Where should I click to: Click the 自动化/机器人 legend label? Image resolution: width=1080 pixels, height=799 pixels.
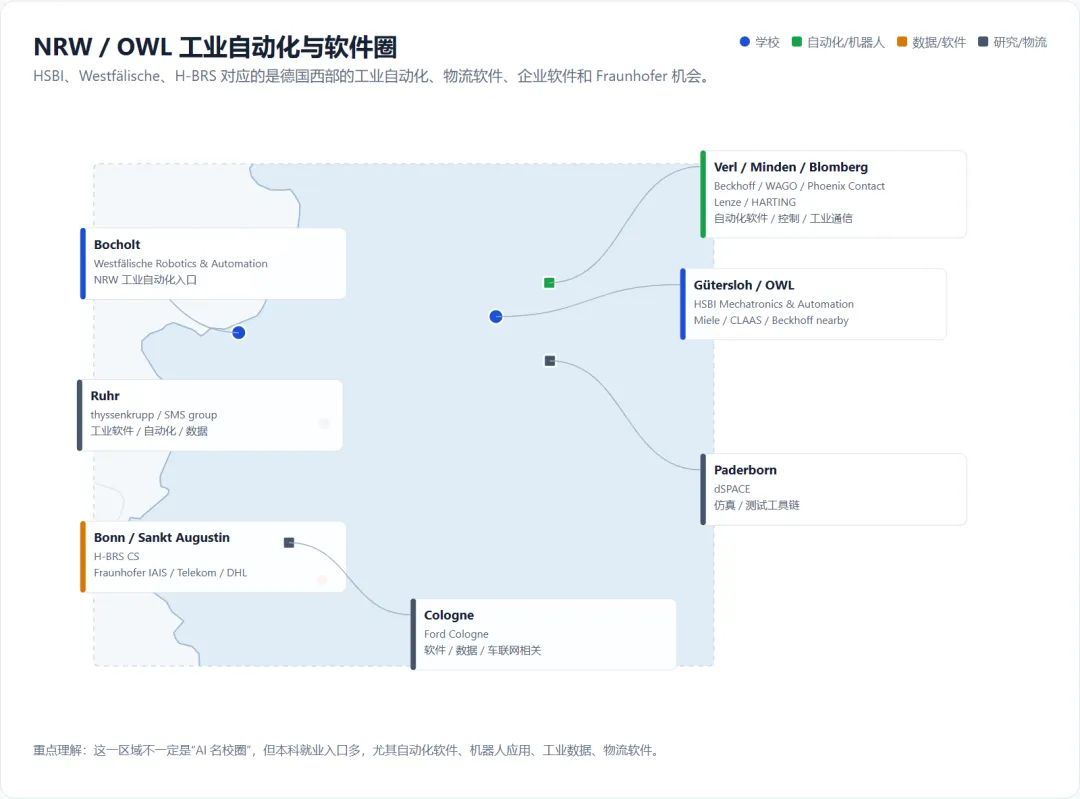pos(846,43)
